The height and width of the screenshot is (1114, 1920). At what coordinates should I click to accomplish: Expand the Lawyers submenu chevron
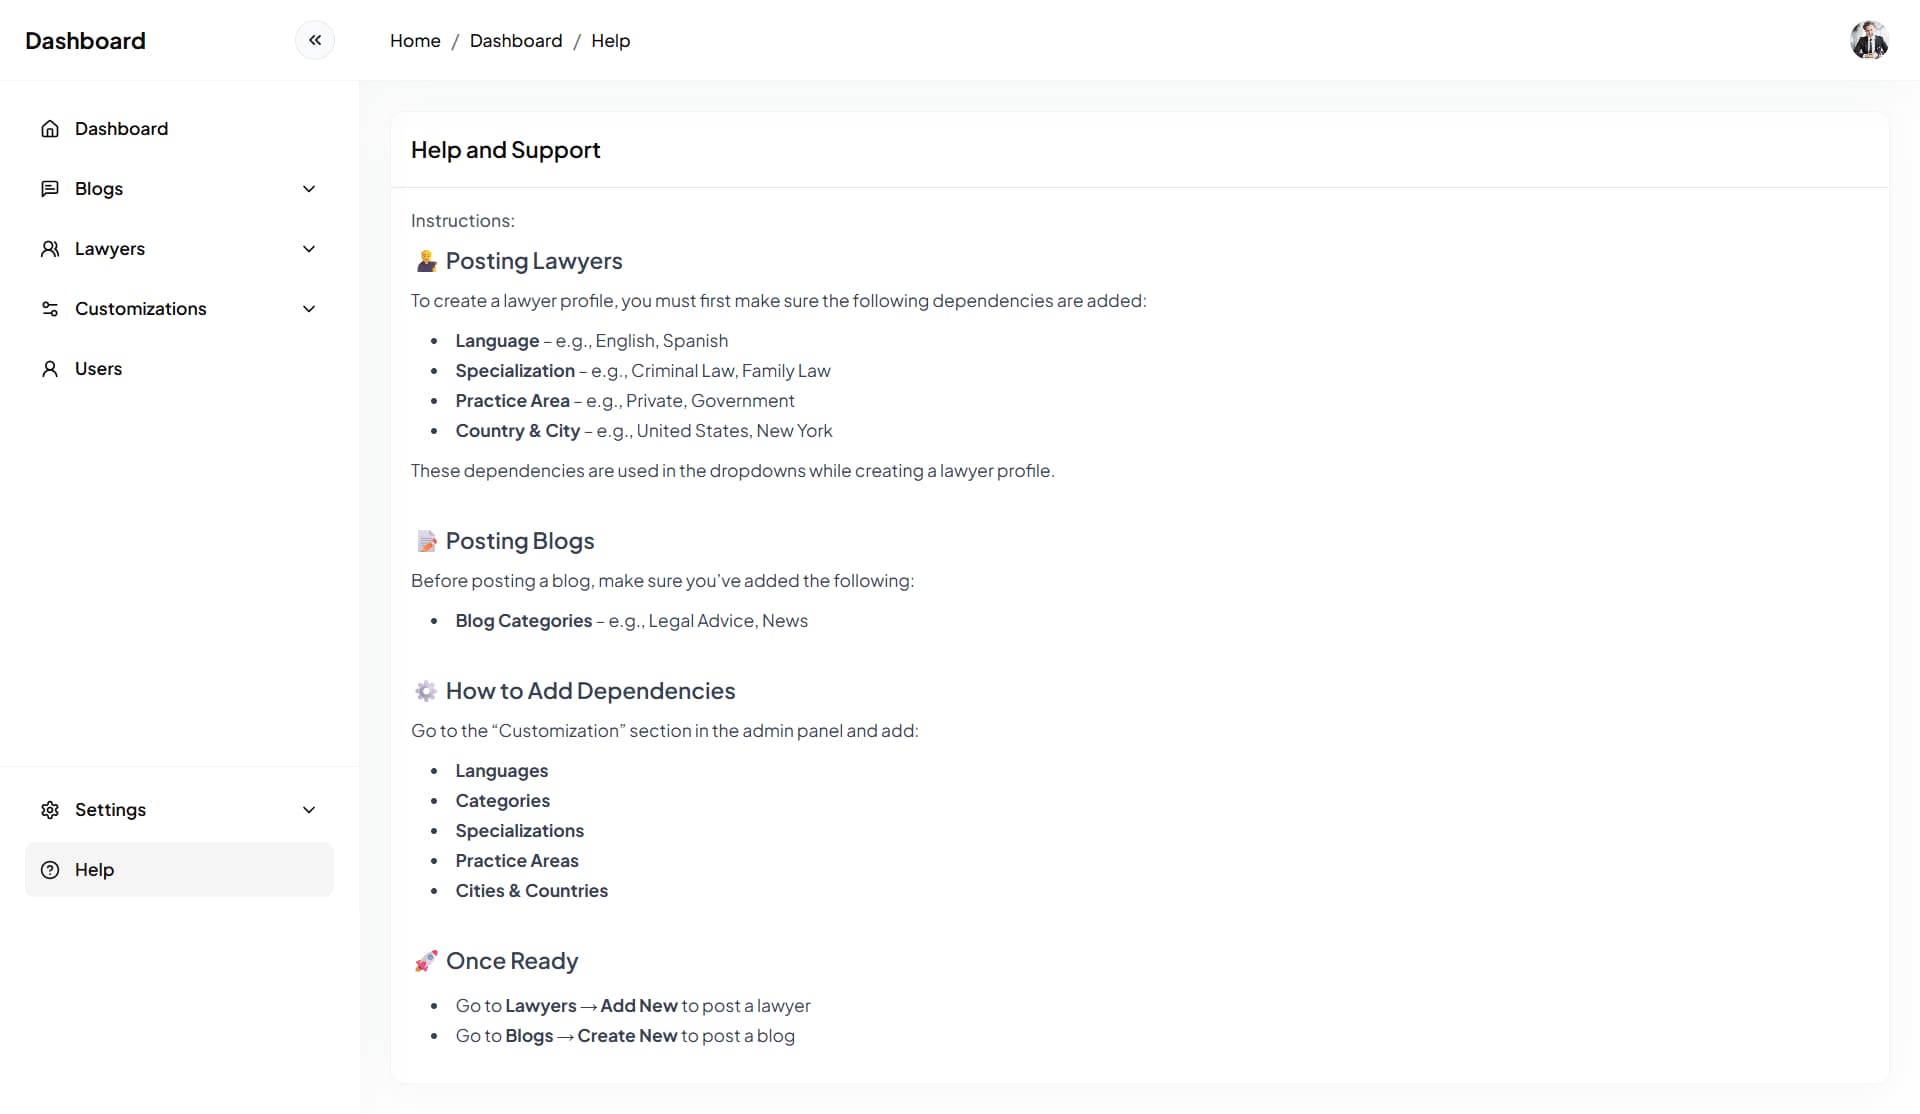[309, 249]
